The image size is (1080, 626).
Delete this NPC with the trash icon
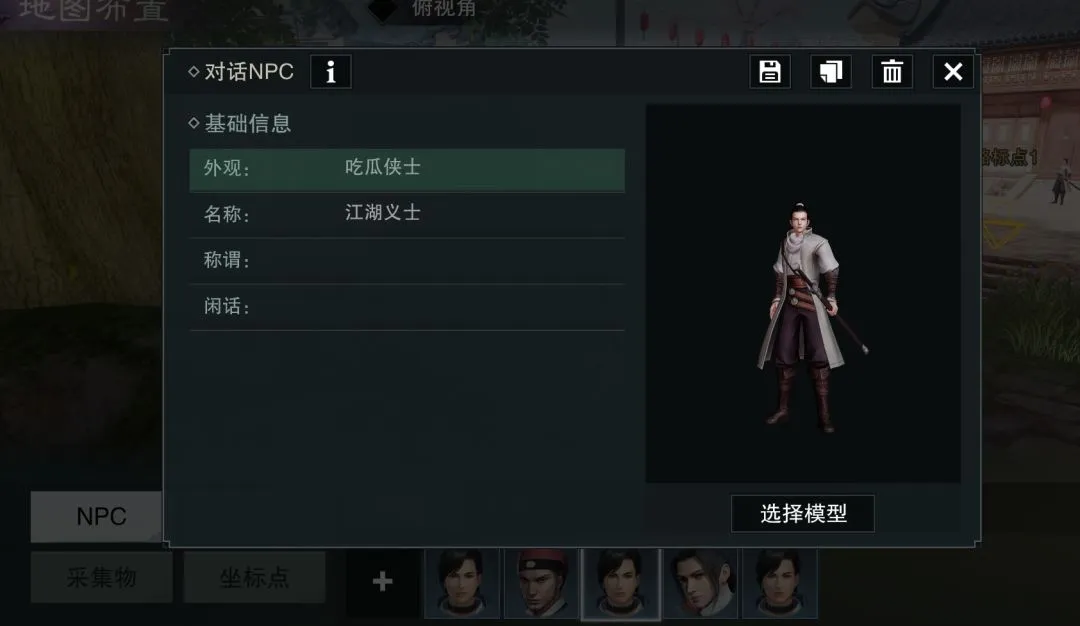(892, 72)
